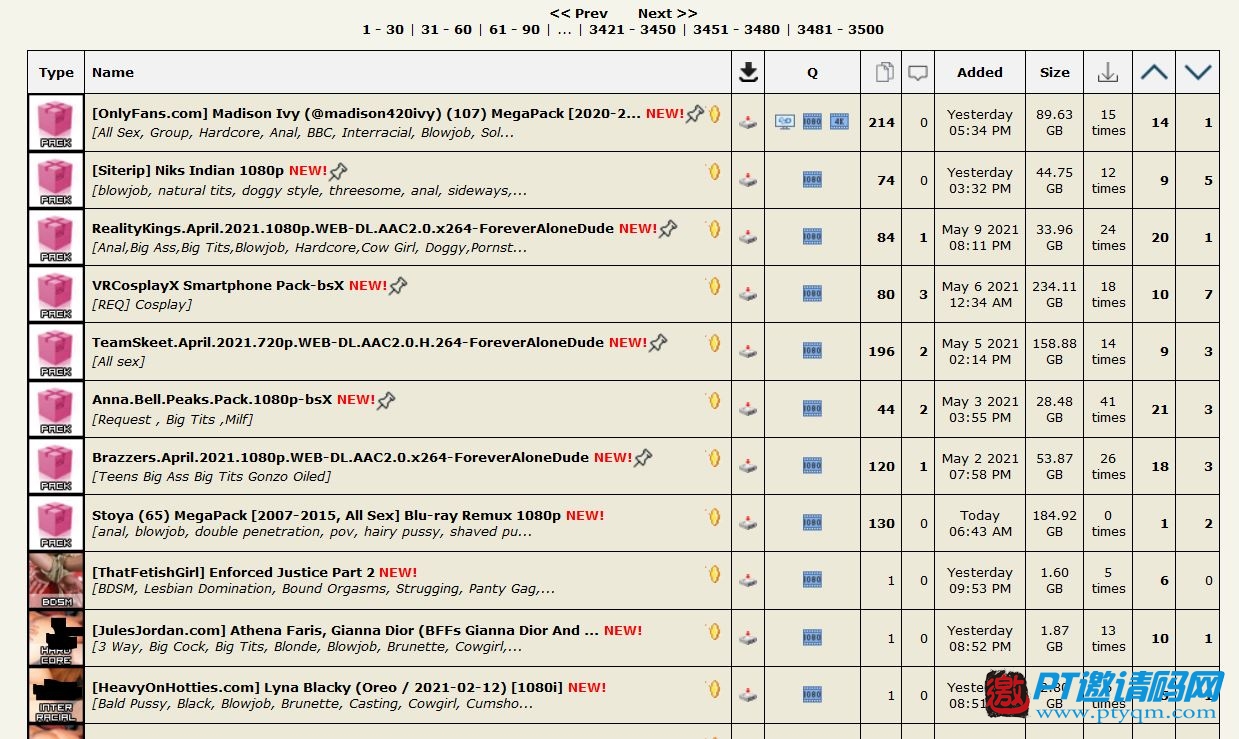Open the BDSM category thumbnail on ThatFetishGirl row
Image resolution: width=1239 pixels, height=739 pixels.
point(56,581)
